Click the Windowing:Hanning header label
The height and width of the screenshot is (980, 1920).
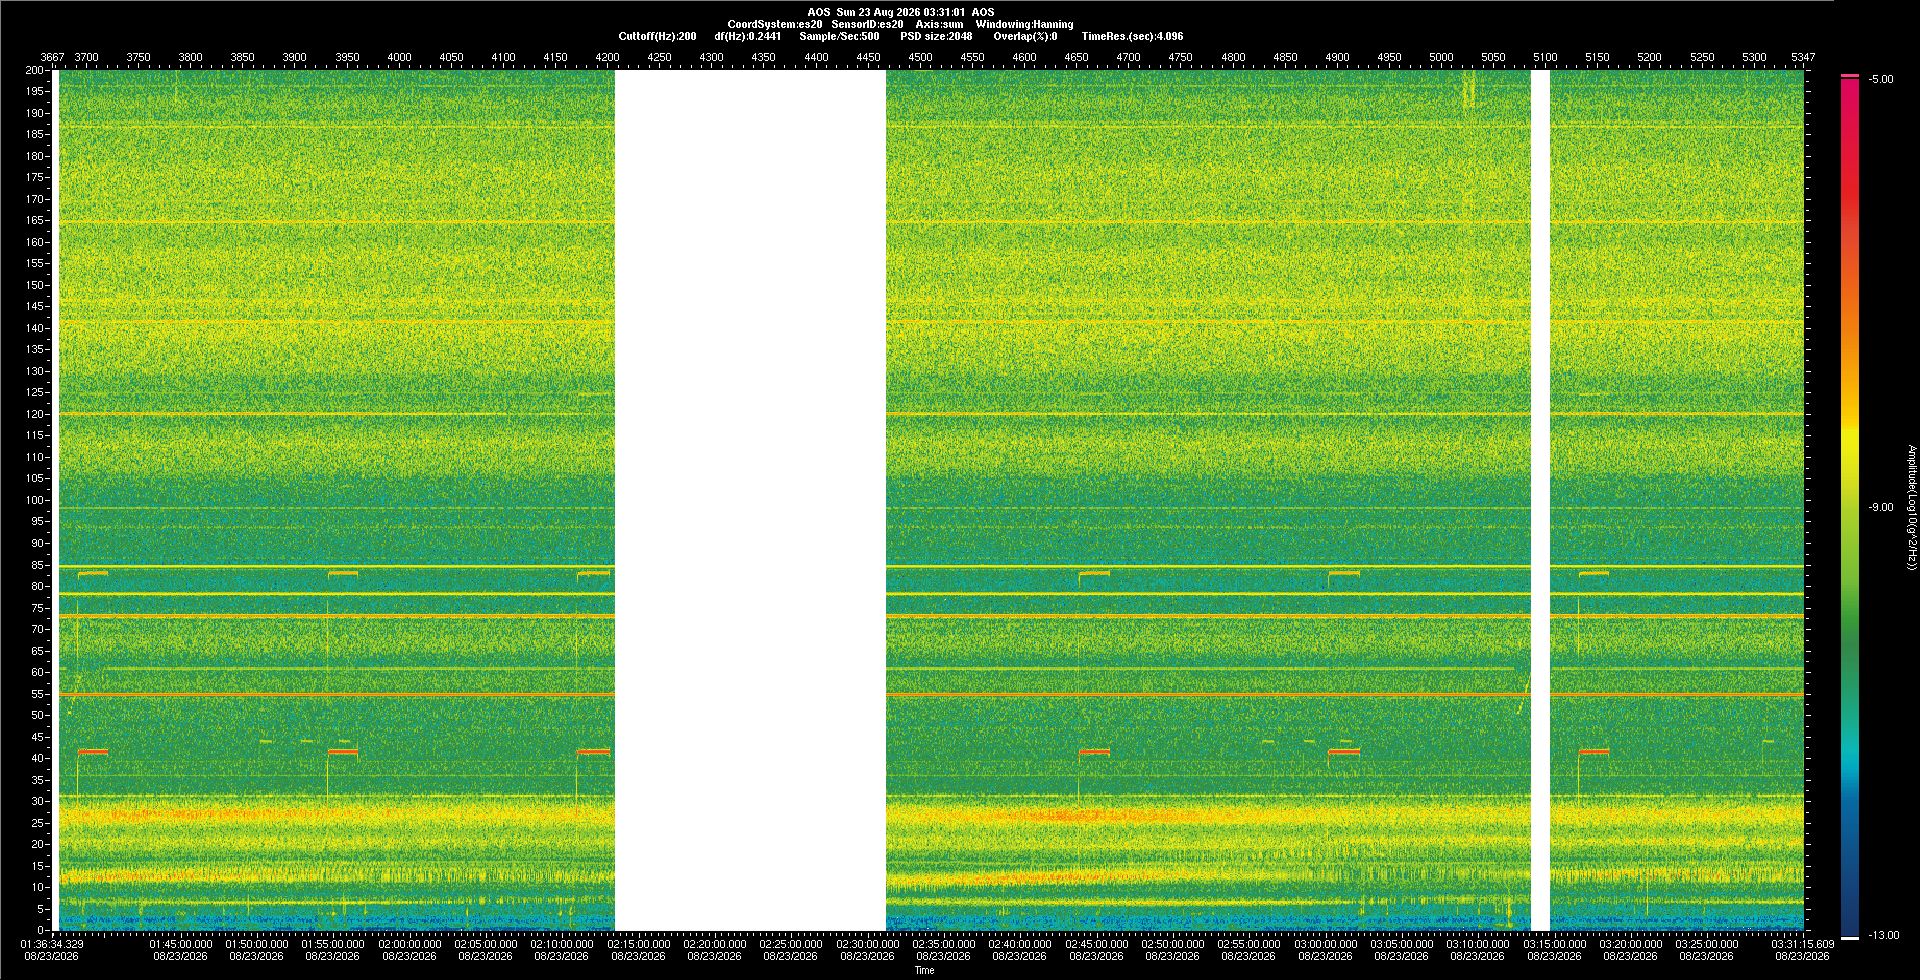click(1024, 24)
